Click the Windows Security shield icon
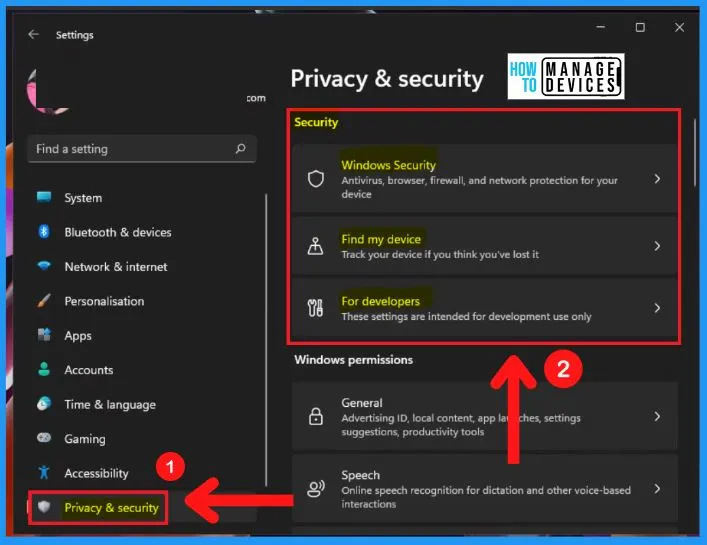Viewport: 707px width, 545px height. (x=316, y=179)
